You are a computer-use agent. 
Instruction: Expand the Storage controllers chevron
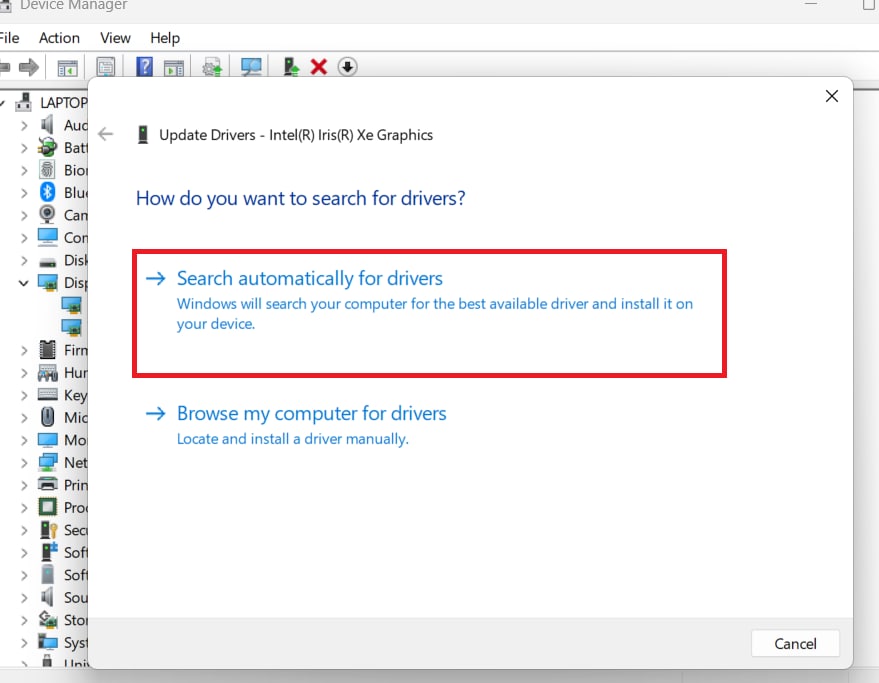pos(24,620)
